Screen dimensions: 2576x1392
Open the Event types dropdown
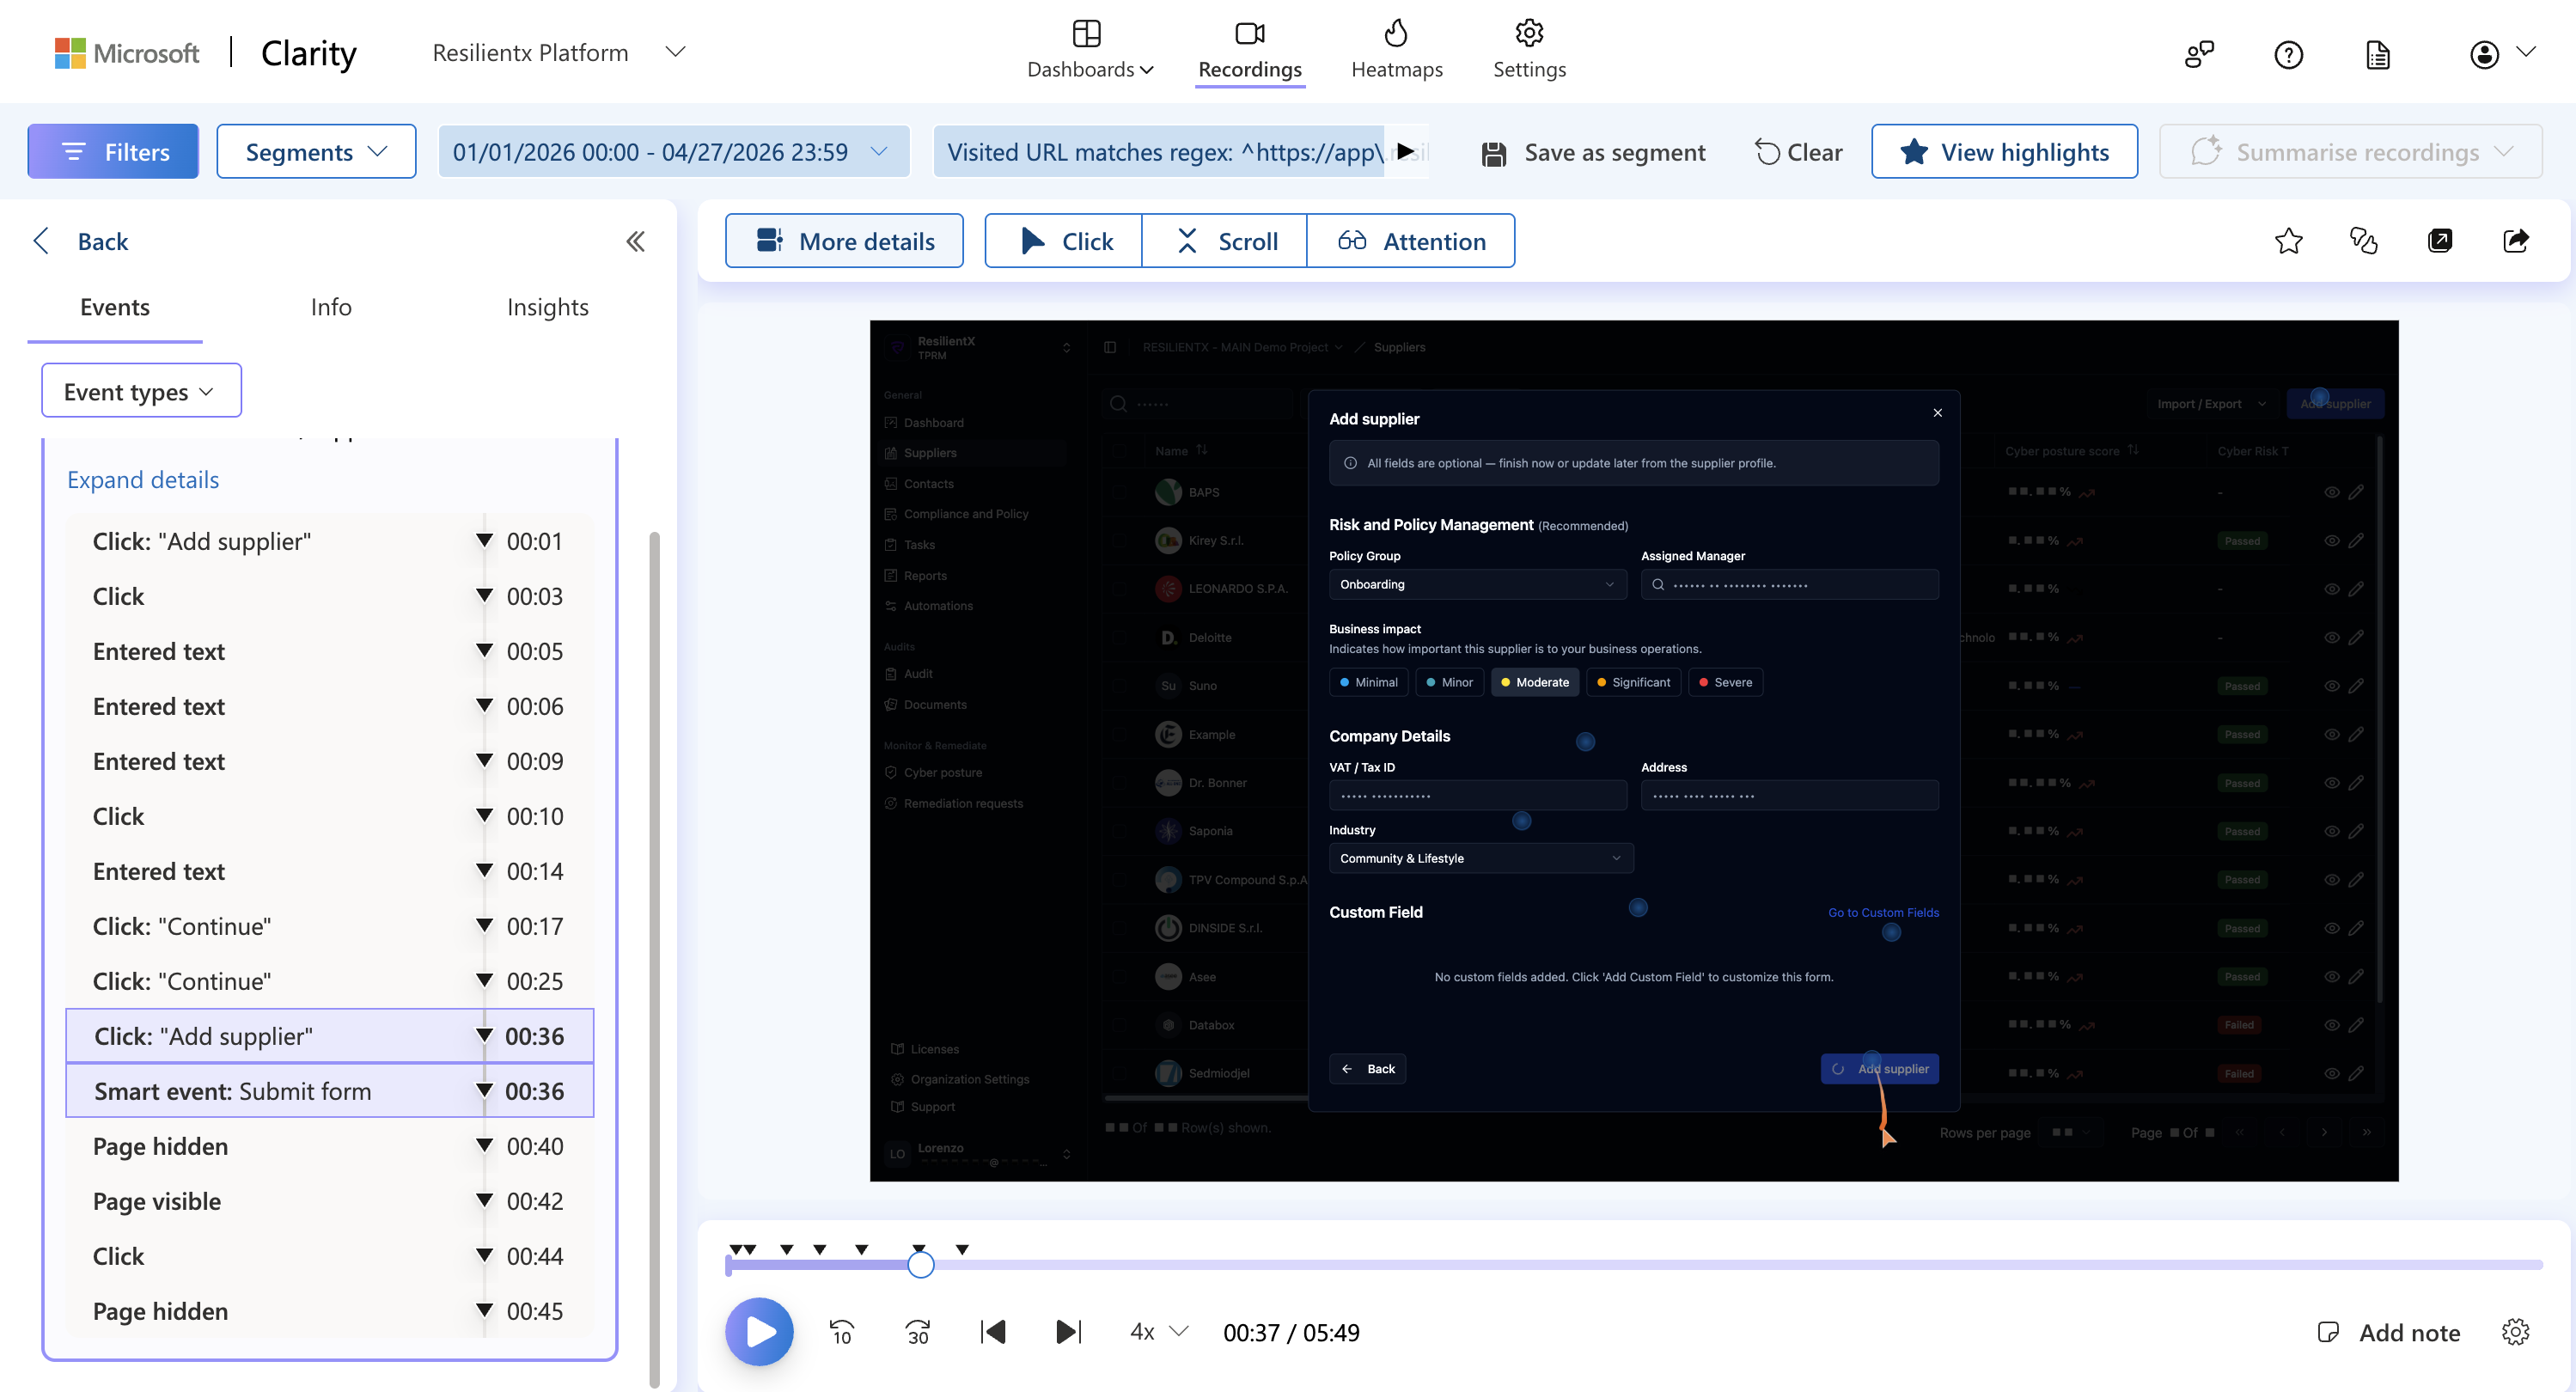[x=141, y=391]
